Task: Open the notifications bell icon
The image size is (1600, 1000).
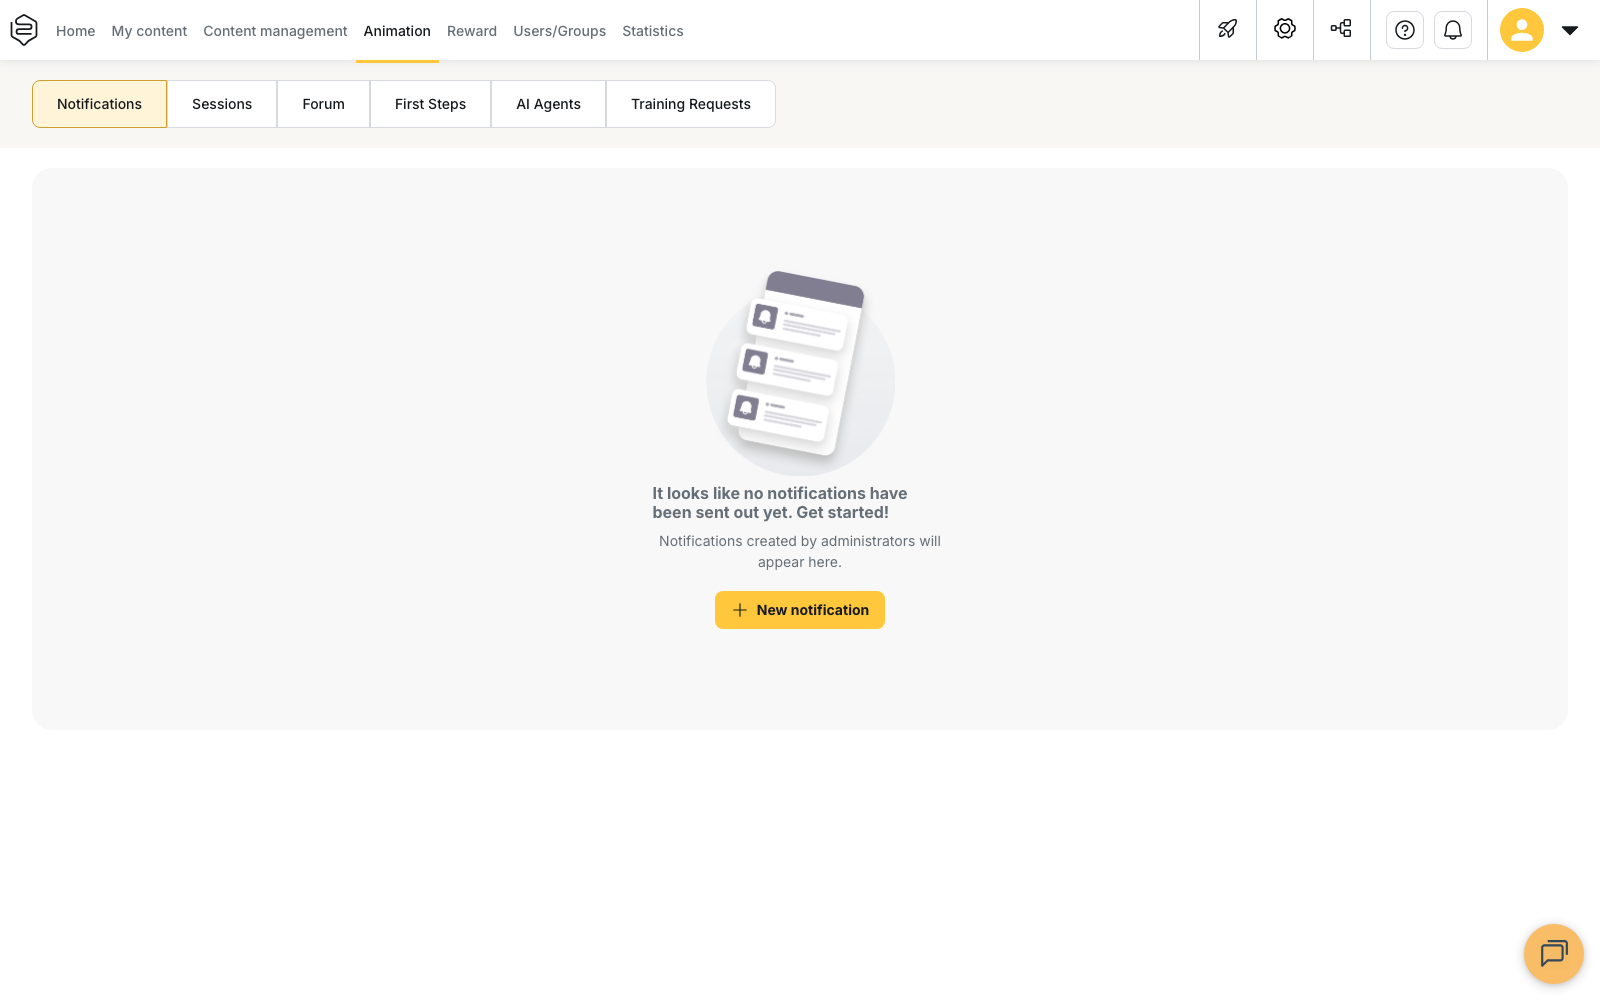Action: click(x=1453, y=30)
